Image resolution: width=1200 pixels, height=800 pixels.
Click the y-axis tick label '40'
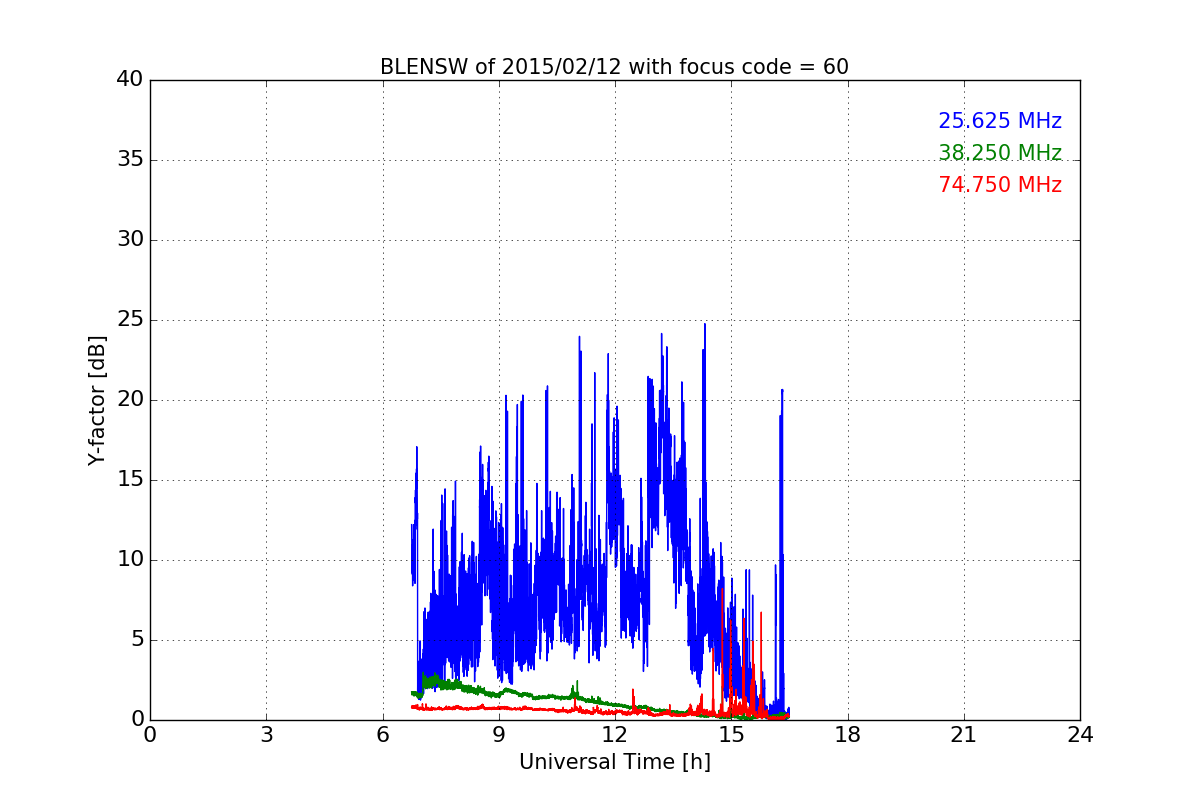[130, 80]
